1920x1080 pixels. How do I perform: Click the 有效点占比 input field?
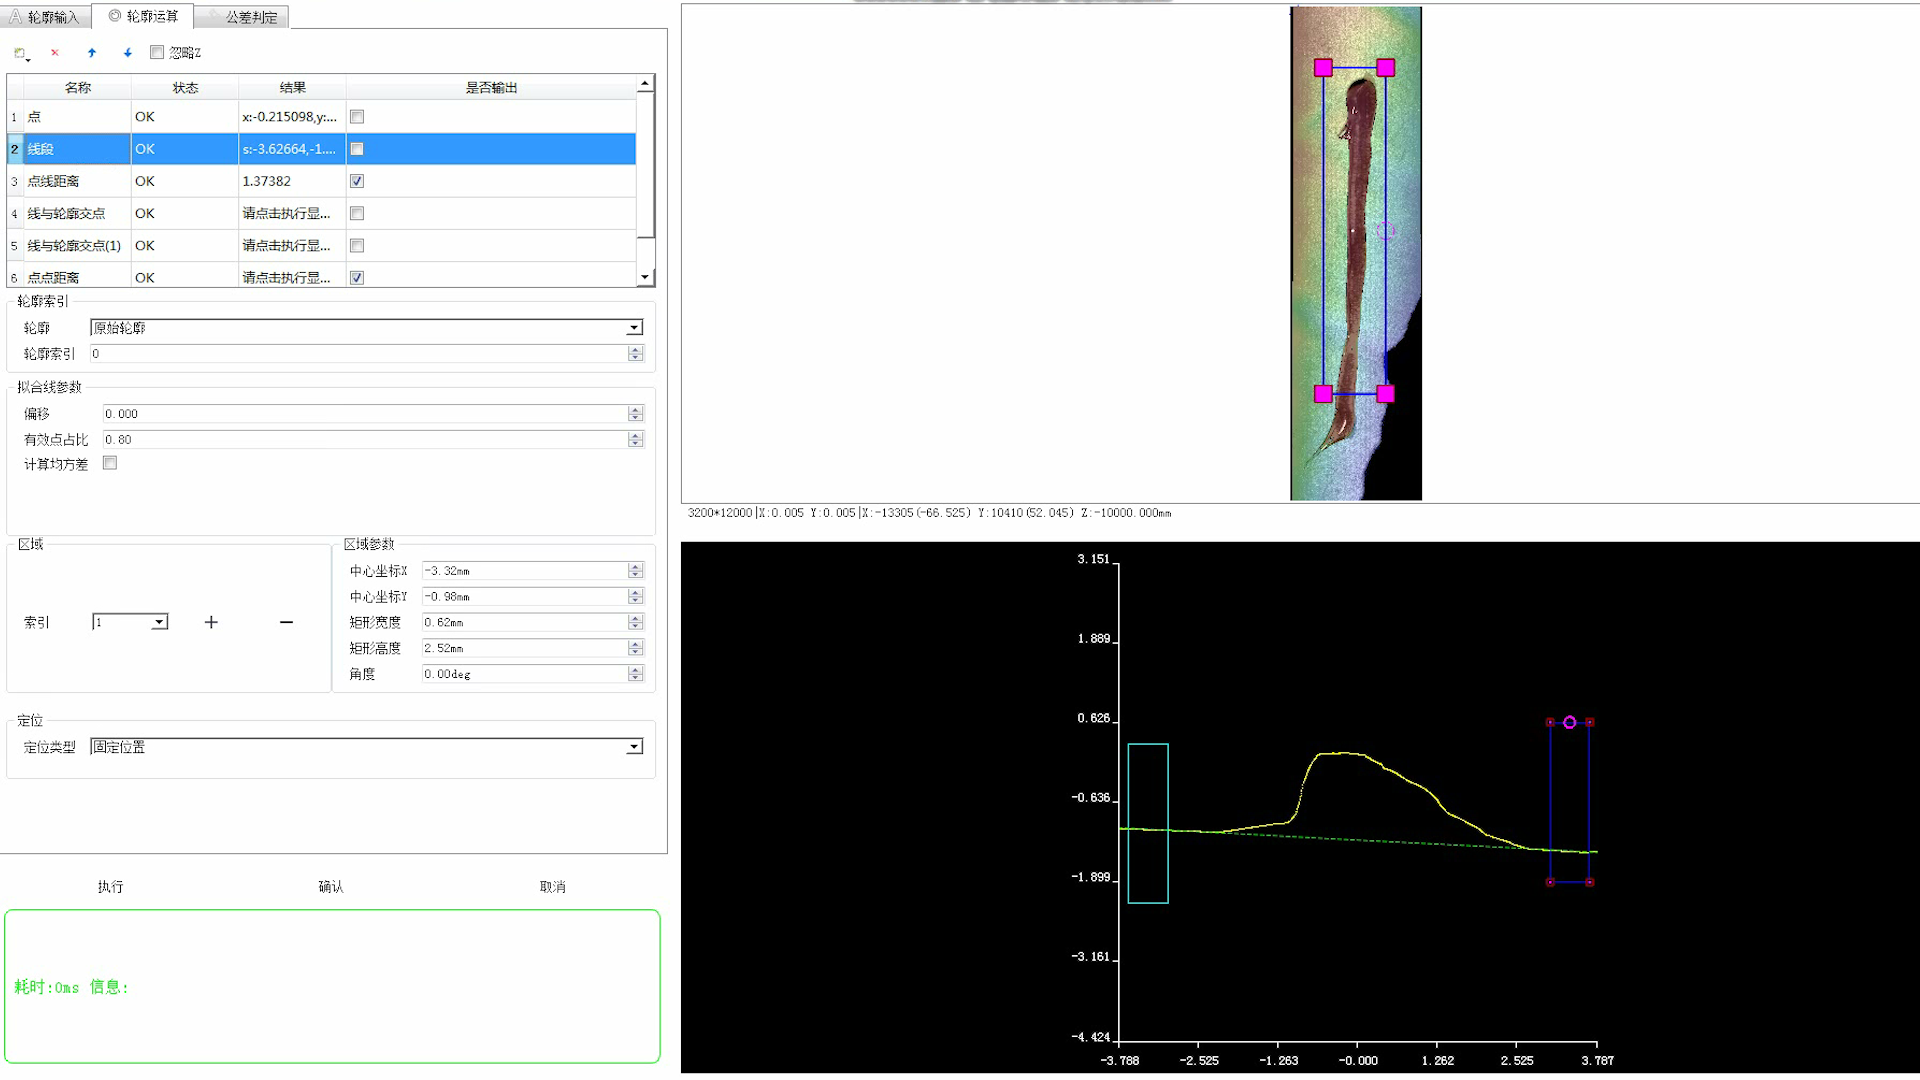pyautogui.click(x=364, y=440)
